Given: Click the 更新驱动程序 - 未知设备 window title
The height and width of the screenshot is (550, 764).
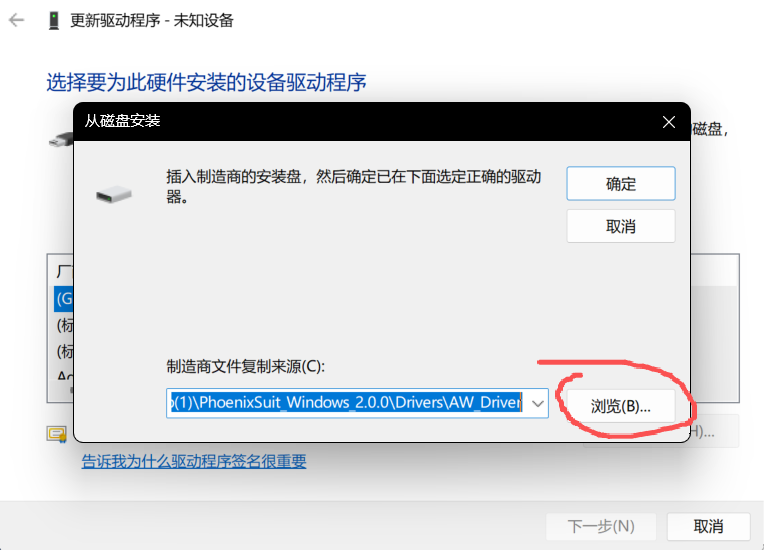Looking at the screenshot, I should pos(152,20).
